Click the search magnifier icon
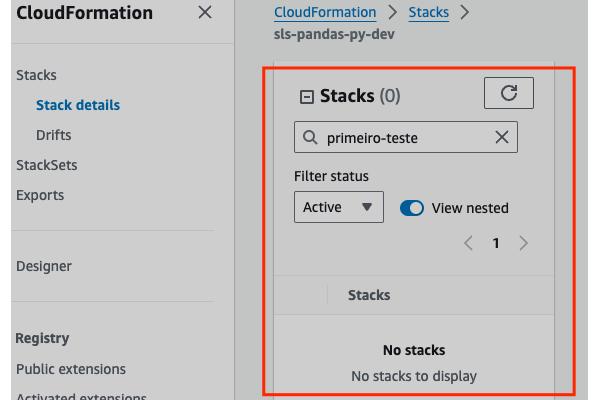 tap(309, 138)
